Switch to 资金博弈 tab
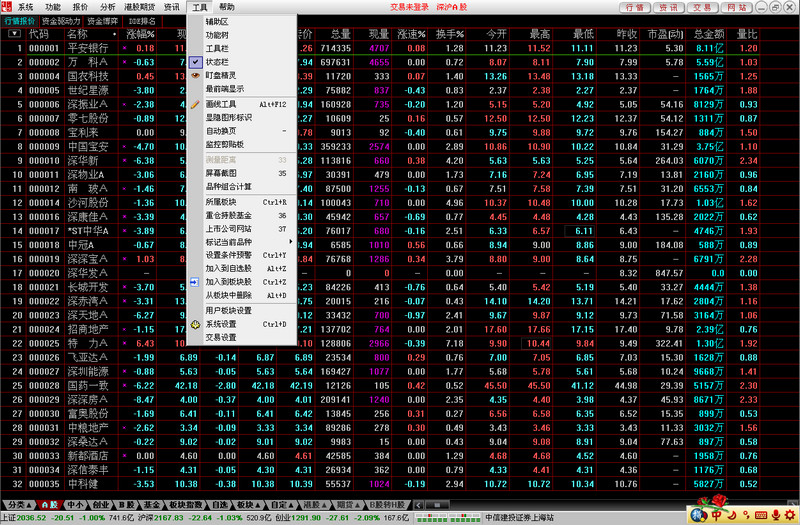 coord(103,21)
